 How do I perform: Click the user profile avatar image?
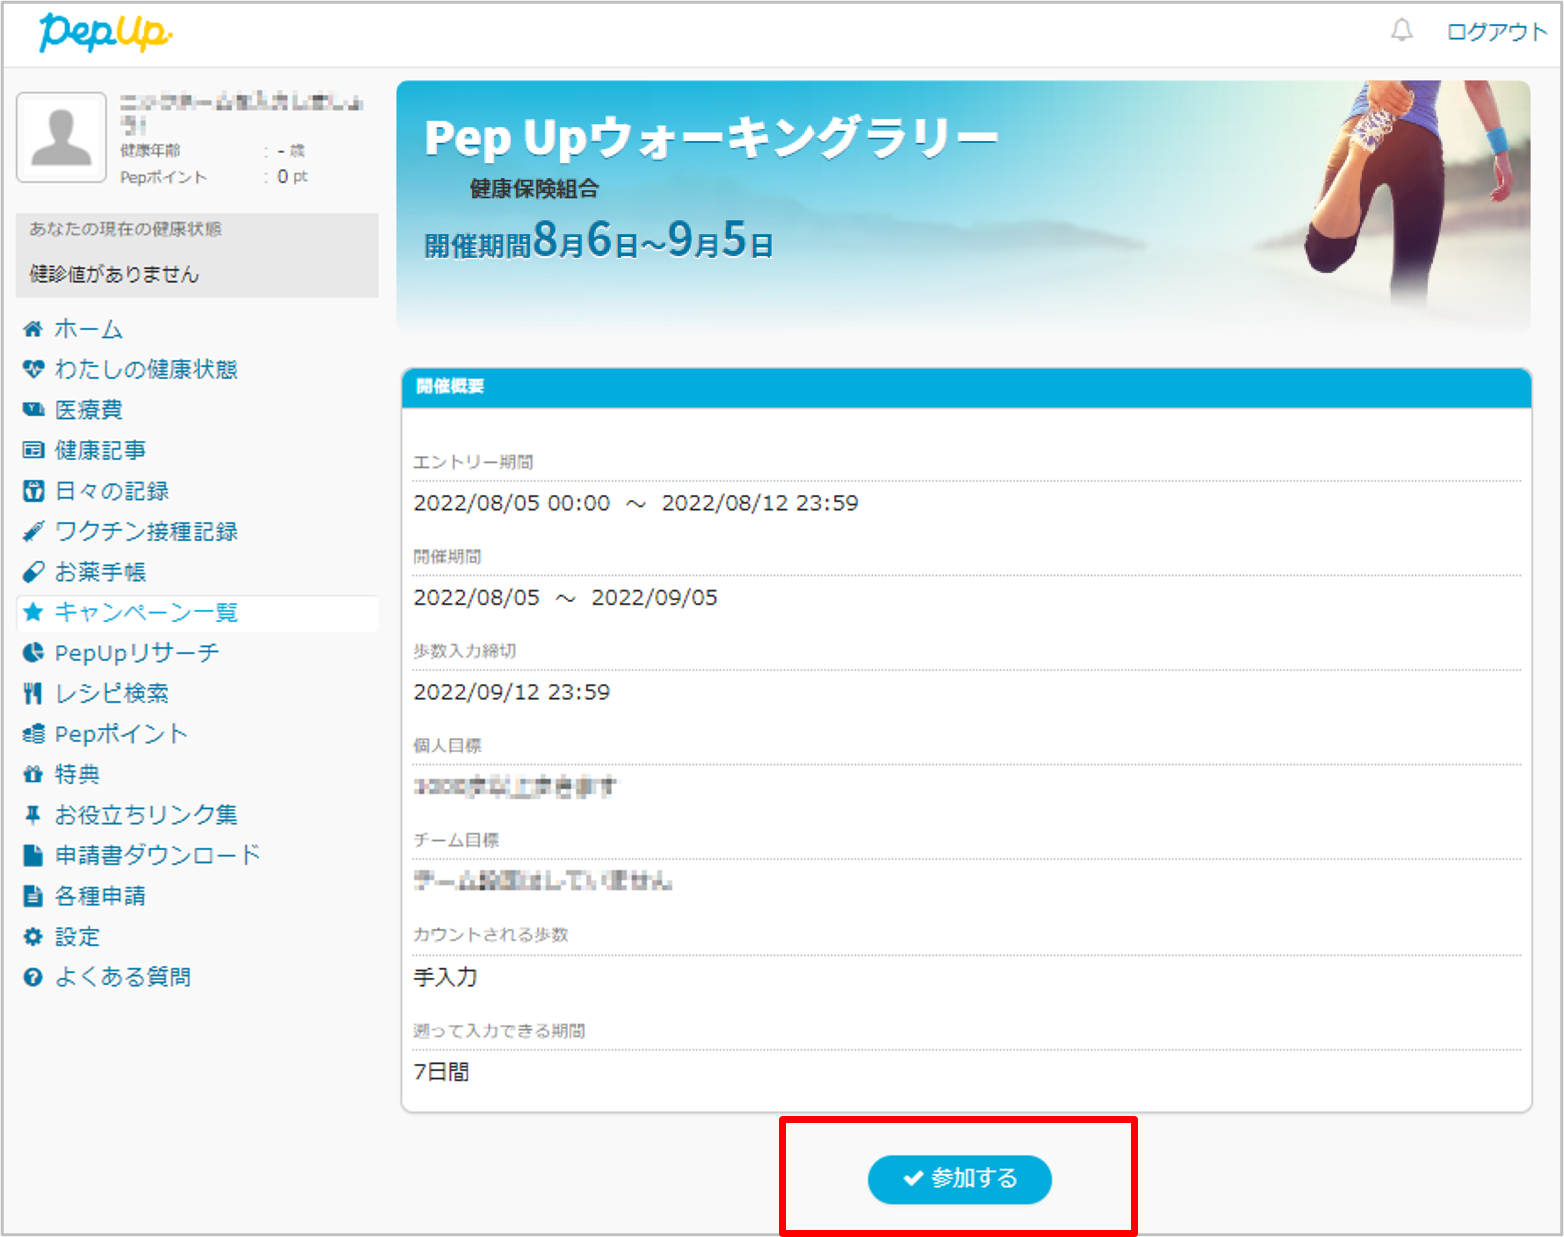[61, 138]
